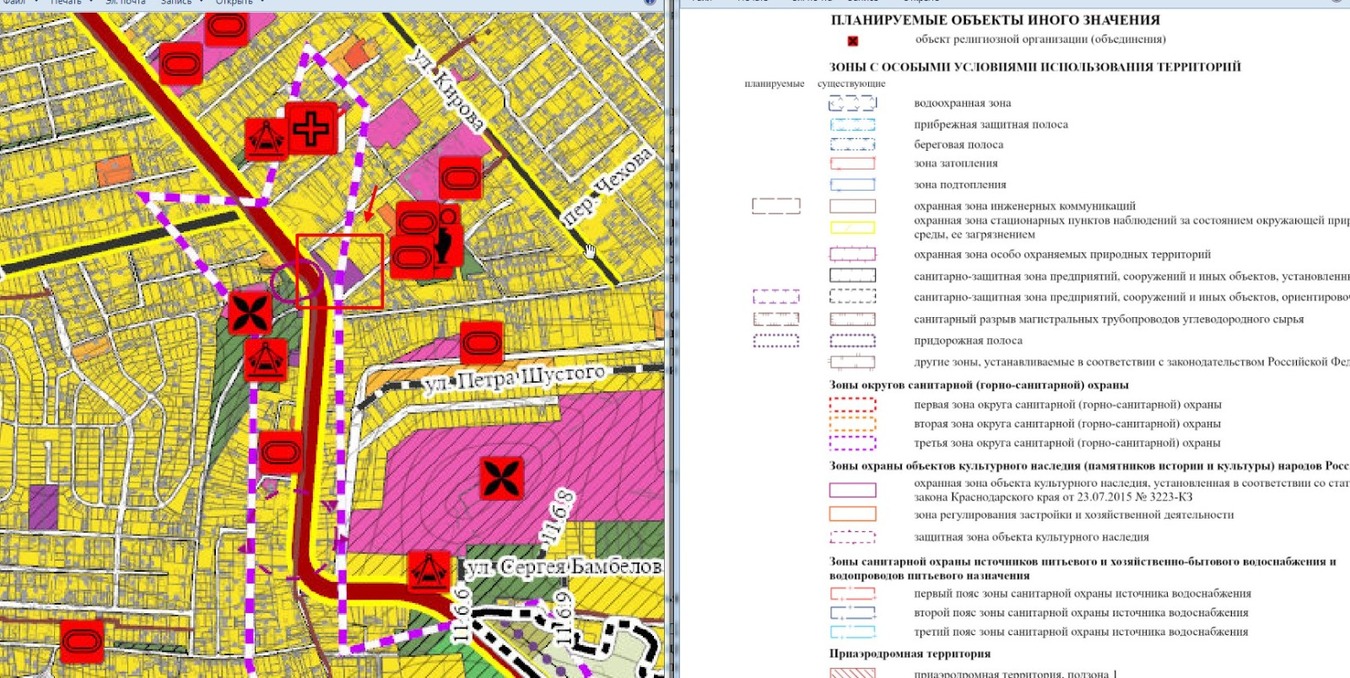Click the blue help icon in map window
The image size is (1350, 678).
click(x=649, y=2)
